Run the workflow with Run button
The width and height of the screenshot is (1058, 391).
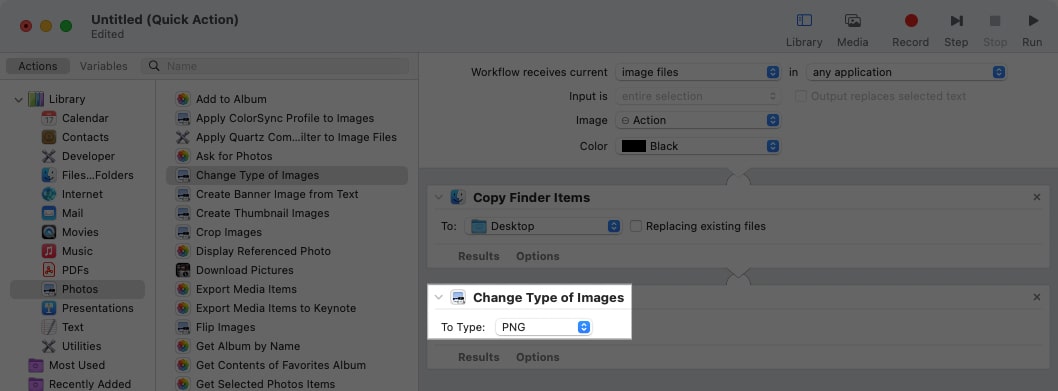pos(1032,20)
